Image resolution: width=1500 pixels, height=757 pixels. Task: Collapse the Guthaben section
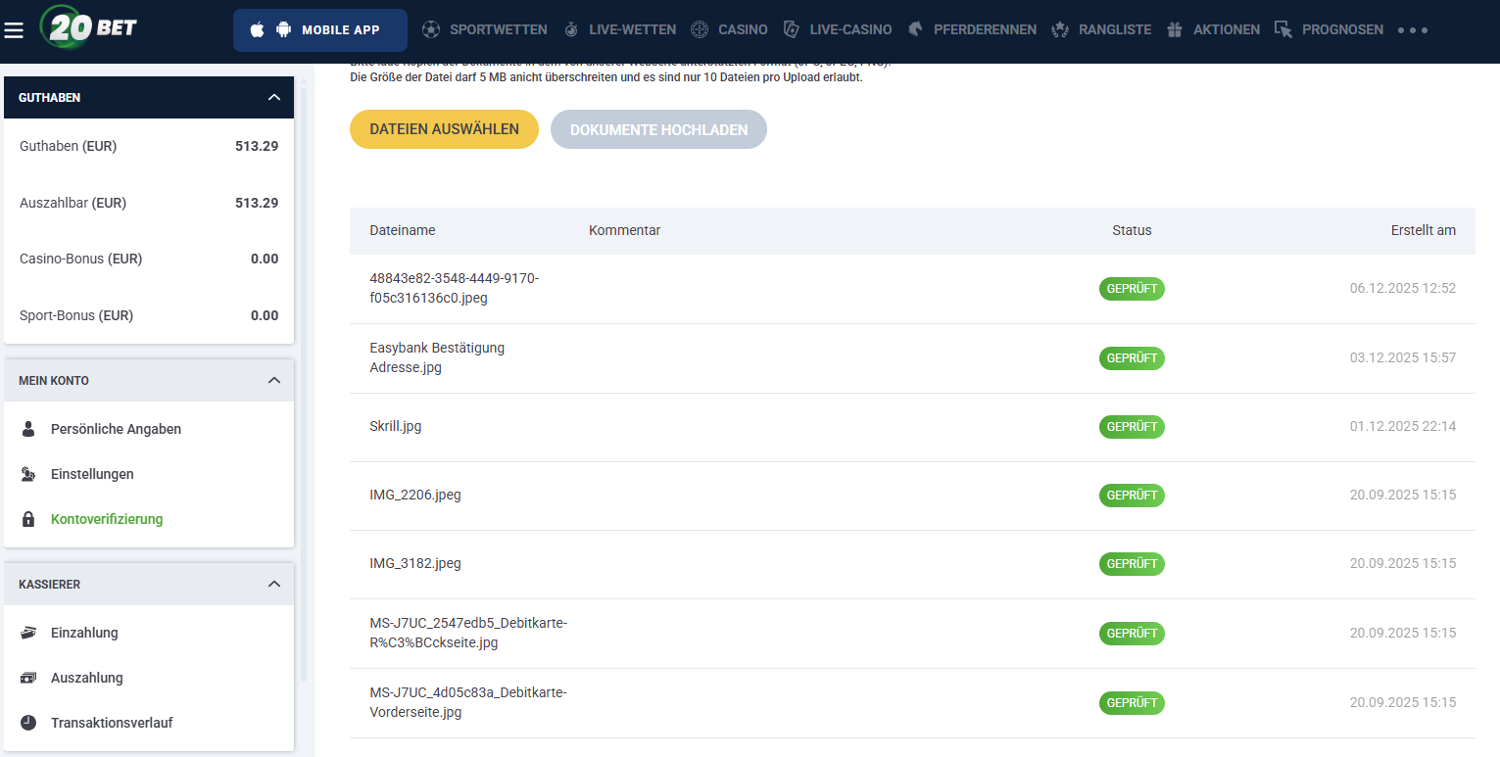pos(274,98)
